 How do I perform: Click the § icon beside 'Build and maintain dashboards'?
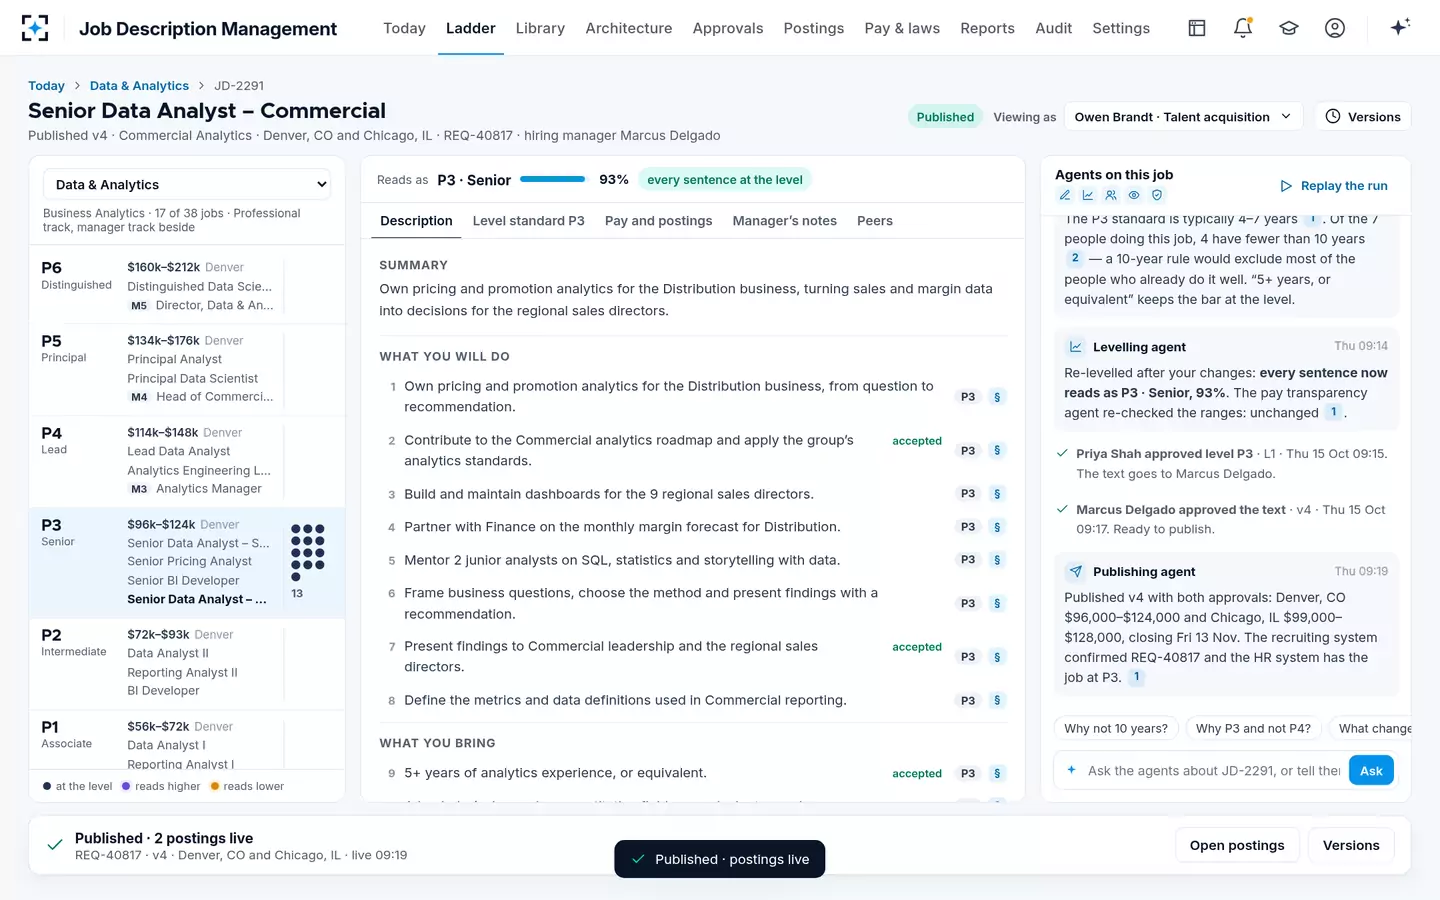tap(997, 494)
